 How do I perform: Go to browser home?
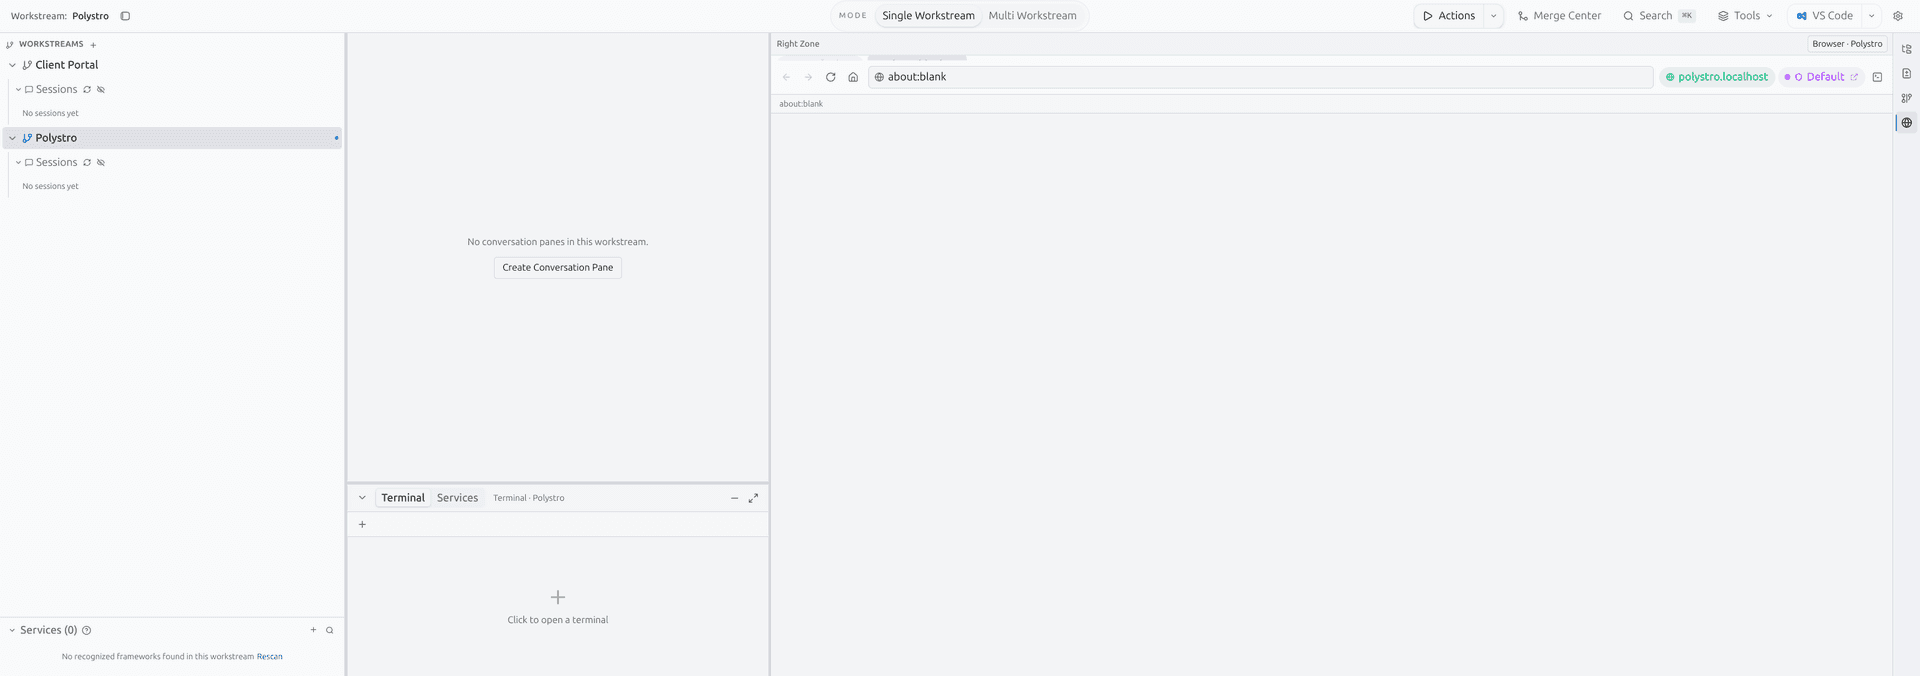(853, 77)
